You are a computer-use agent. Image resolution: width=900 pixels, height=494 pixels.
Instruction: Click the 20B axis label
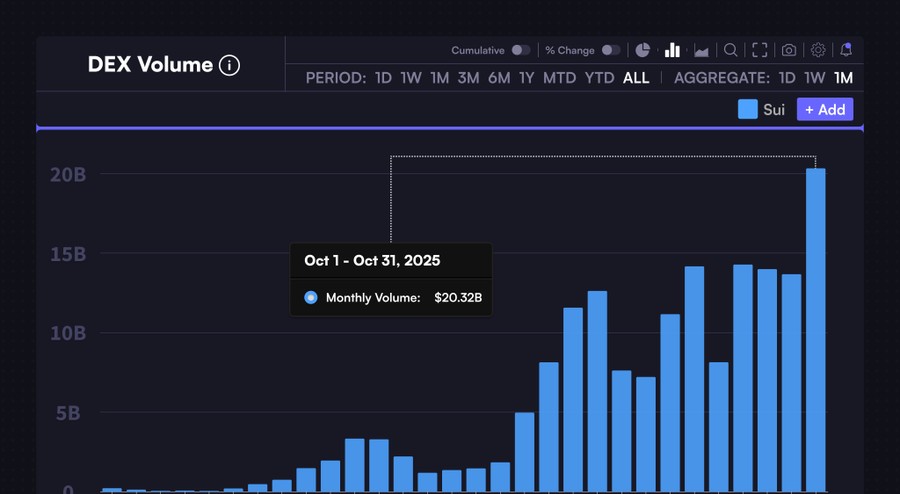pyautogui.click(x=68, y=174)
